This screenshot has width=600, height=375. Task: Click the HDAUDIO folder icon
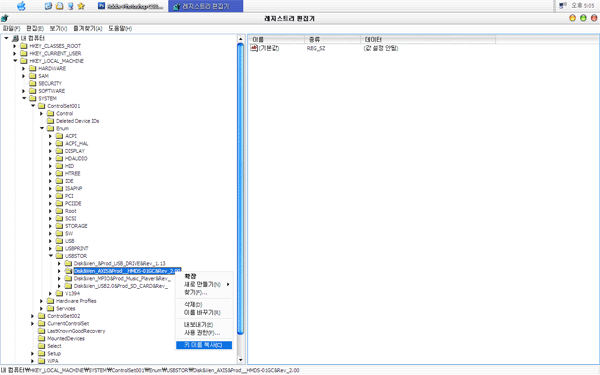[59, 158]
